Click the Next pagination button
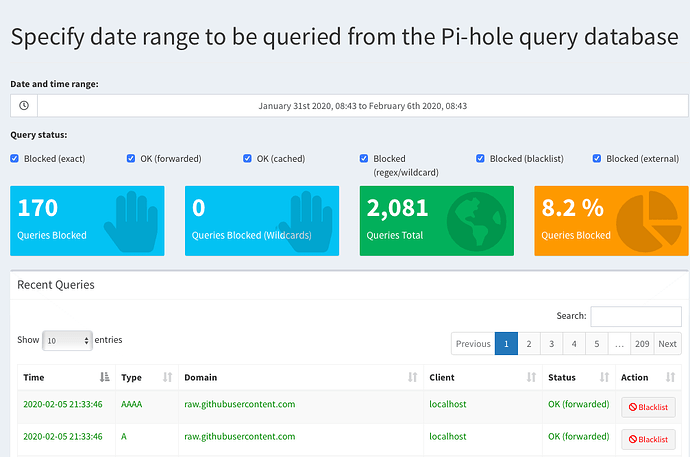690x457 pixels. (x=667, y=344)
